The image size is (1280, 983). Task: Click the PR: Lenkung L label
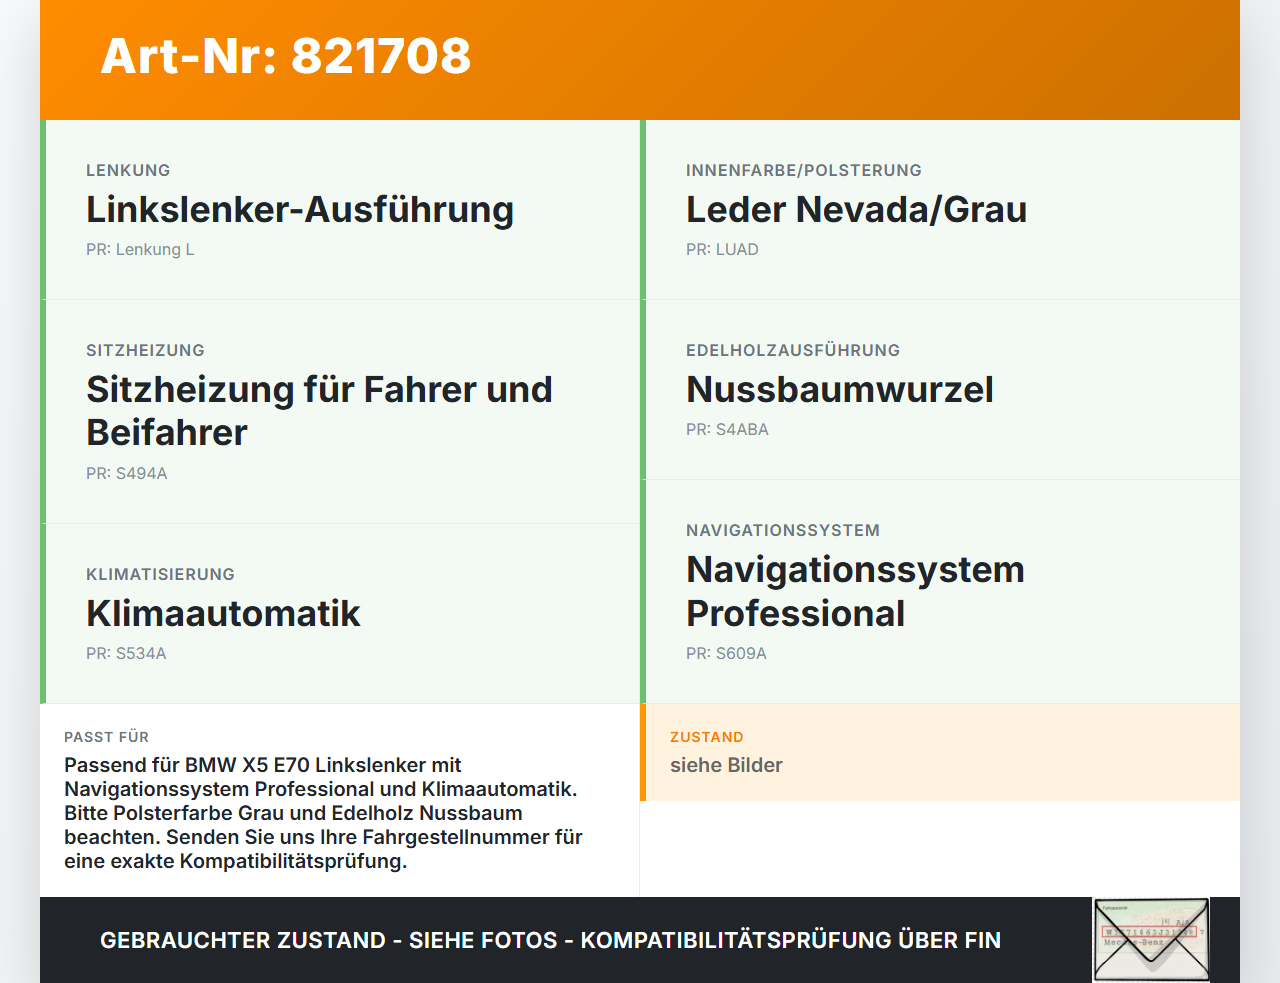(140, 249)
